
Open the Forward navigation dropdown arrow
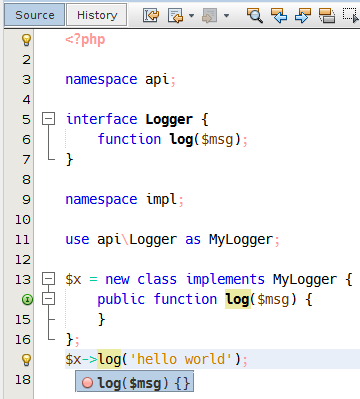(x=226, y=15)
